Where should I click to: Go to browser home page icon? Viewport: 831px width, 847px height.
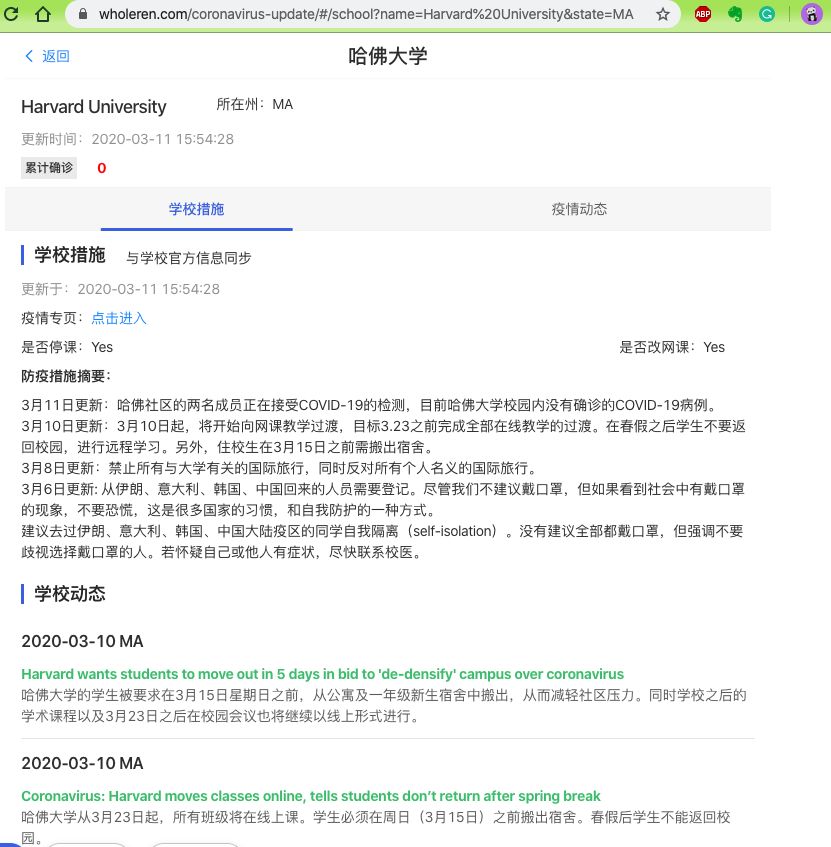(42, 15)
